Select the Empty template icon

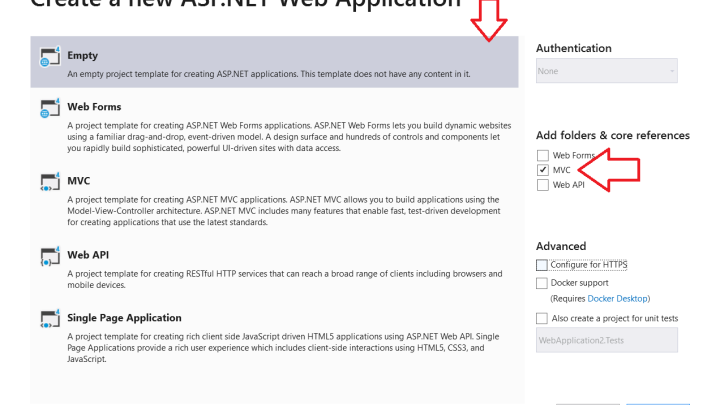click(x=50, y=56)
